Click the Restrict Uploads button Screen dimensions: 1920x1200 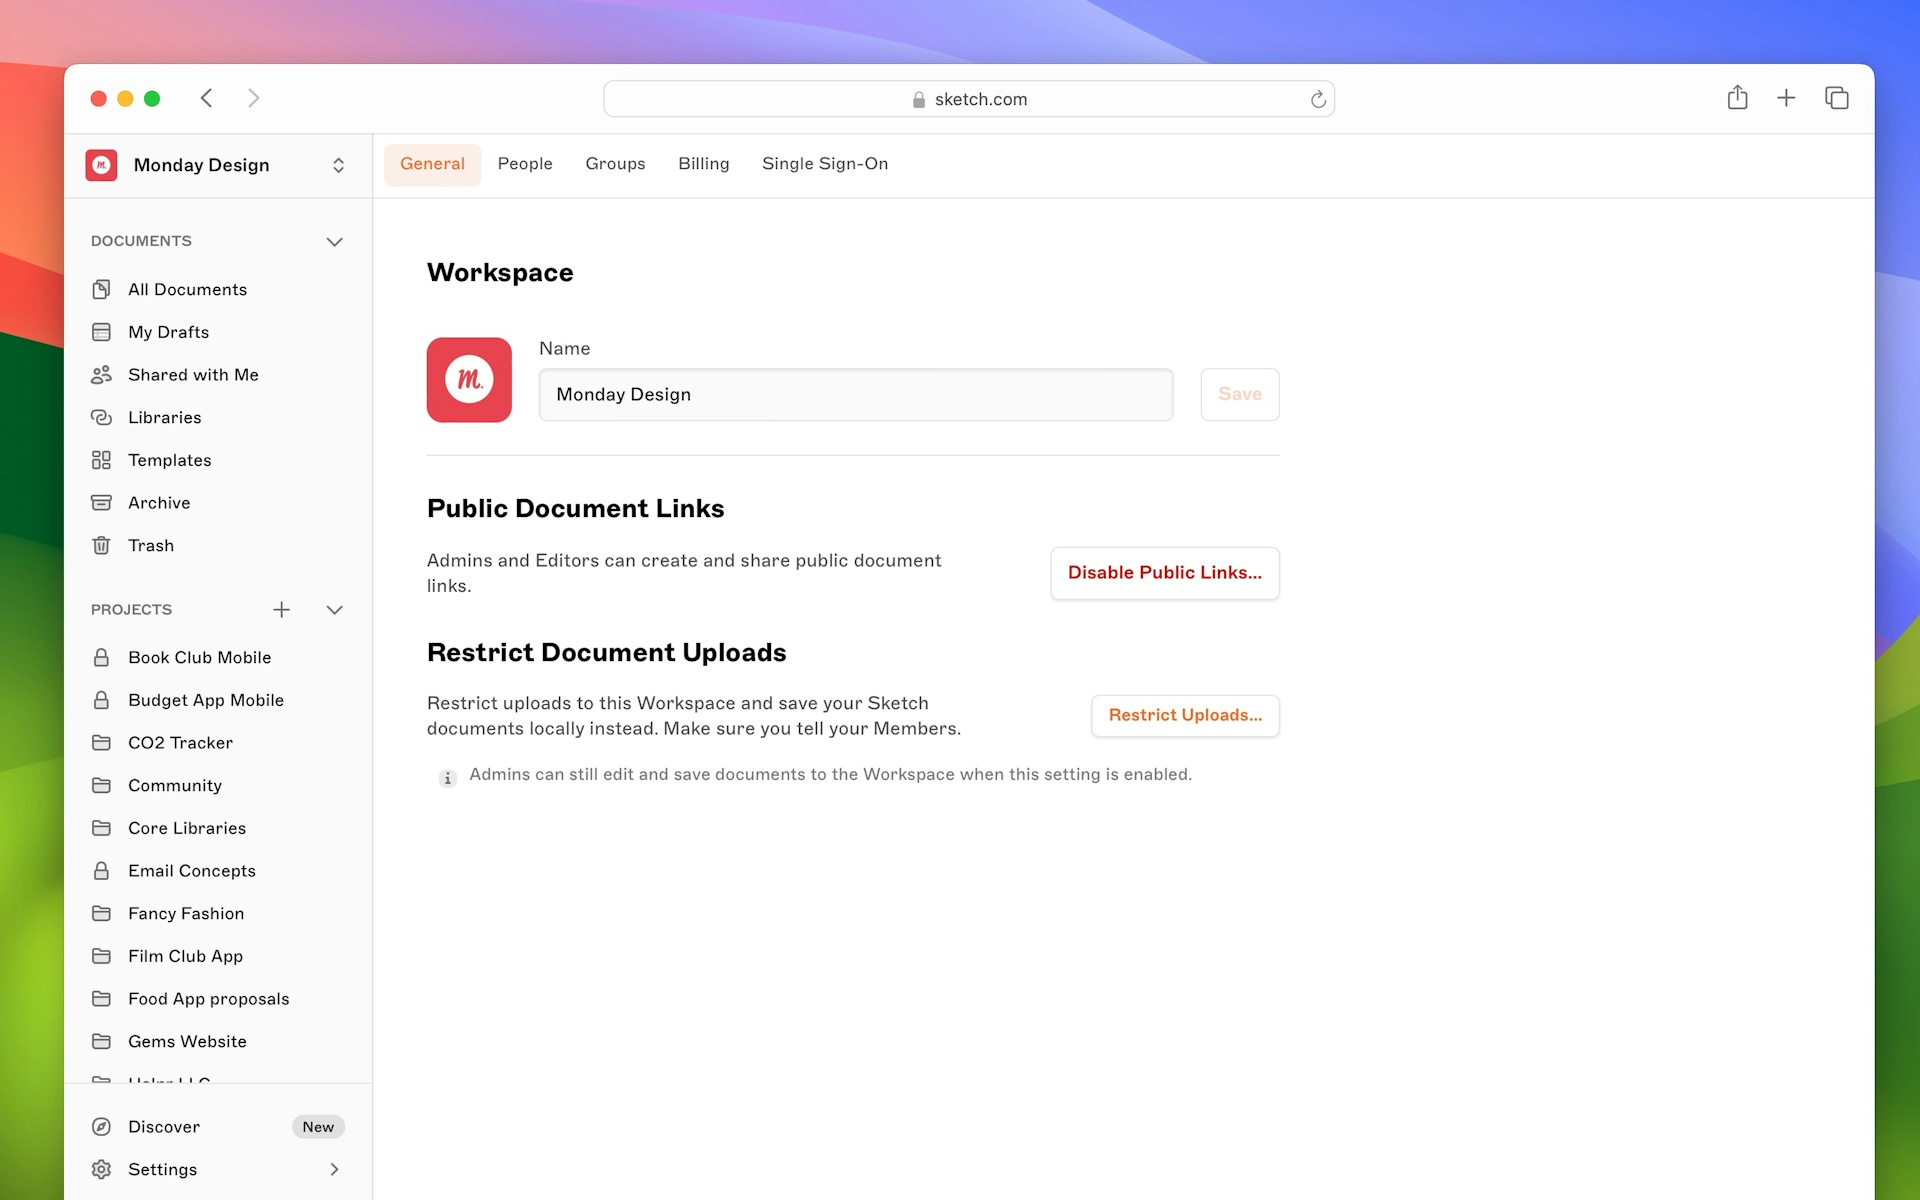click(x=1185, y=715)
